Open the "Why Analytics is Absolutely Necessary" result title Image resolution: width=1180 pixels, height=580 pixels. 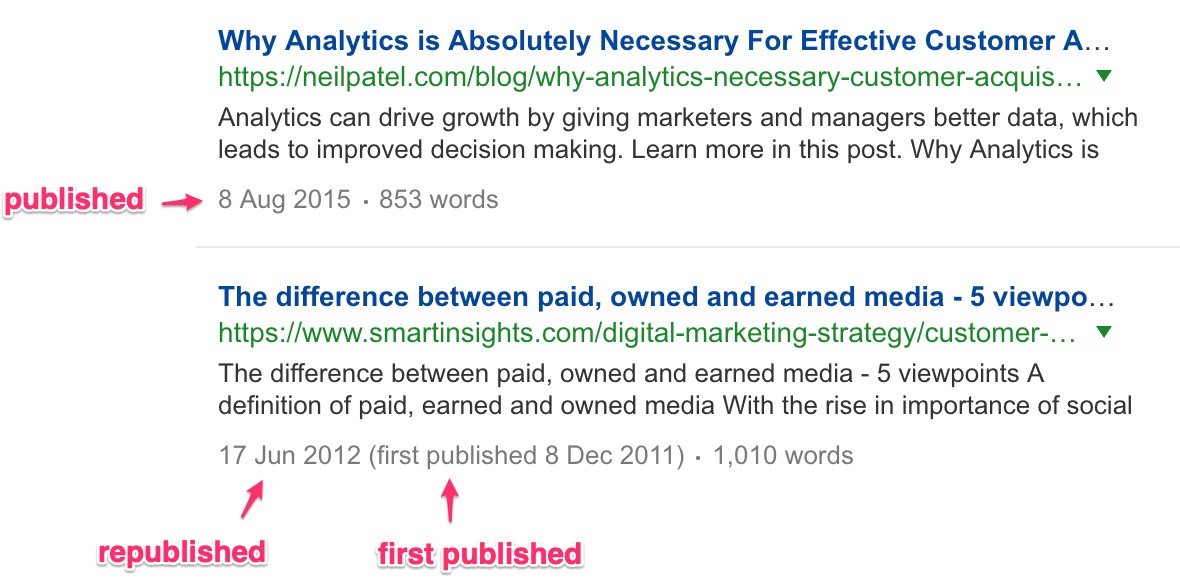[x=663, y=41]
